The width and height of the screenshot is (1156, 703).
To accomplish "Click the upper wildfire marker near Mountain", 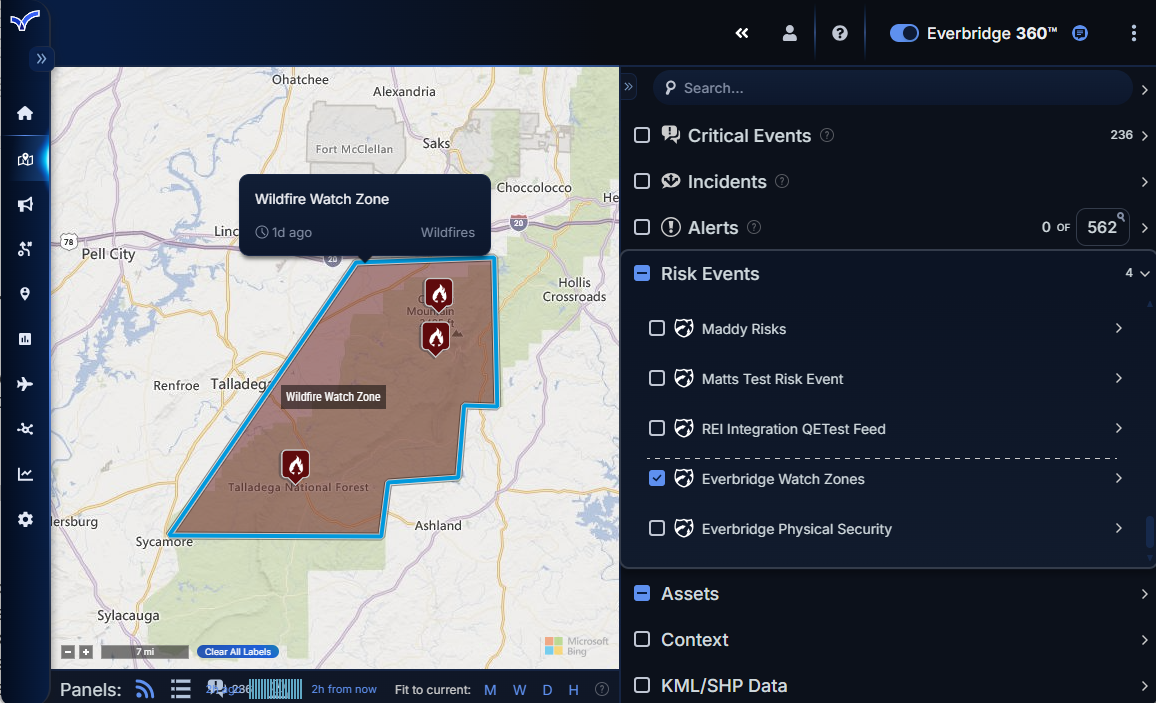I will 439,295.
